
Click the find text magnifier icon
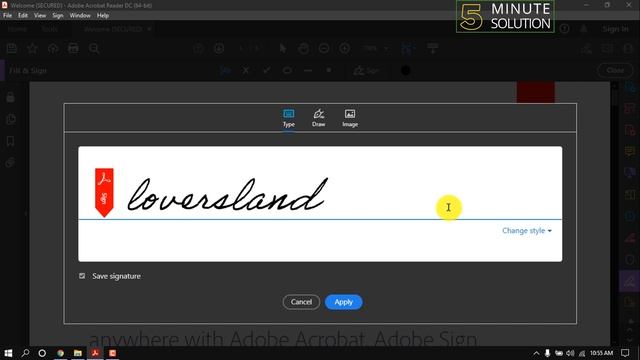click(x=94, y=49)
